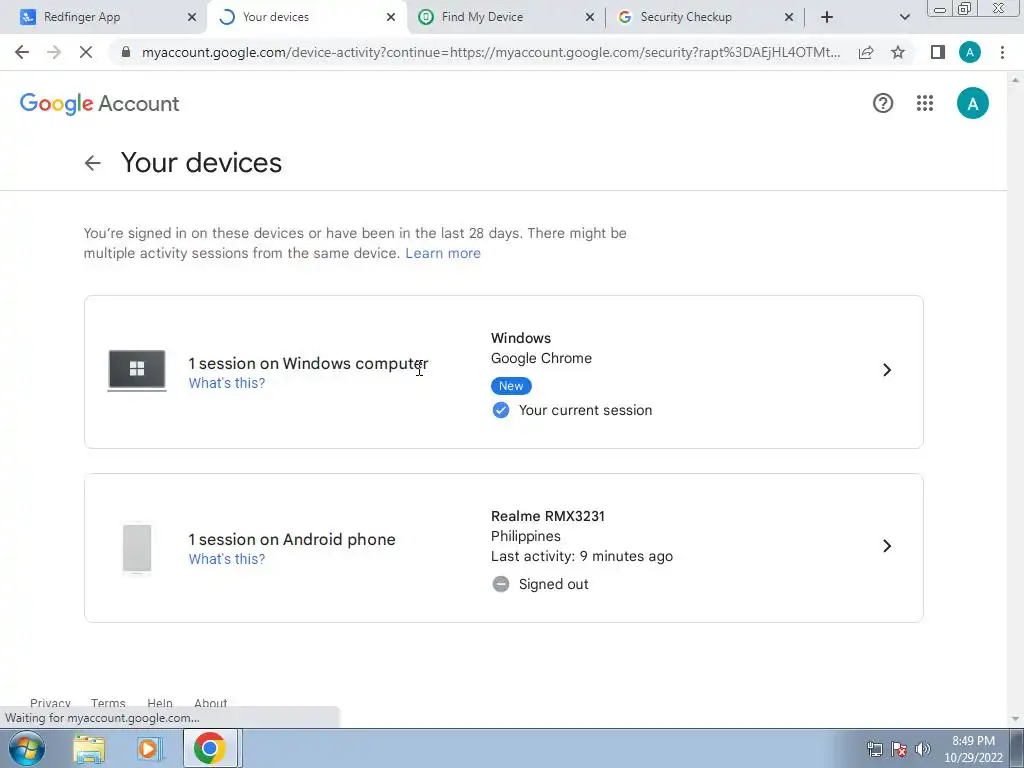This screenshot has width=1024, height=768.
Task: View site security lock icon
Action: (x=126, y=52)
